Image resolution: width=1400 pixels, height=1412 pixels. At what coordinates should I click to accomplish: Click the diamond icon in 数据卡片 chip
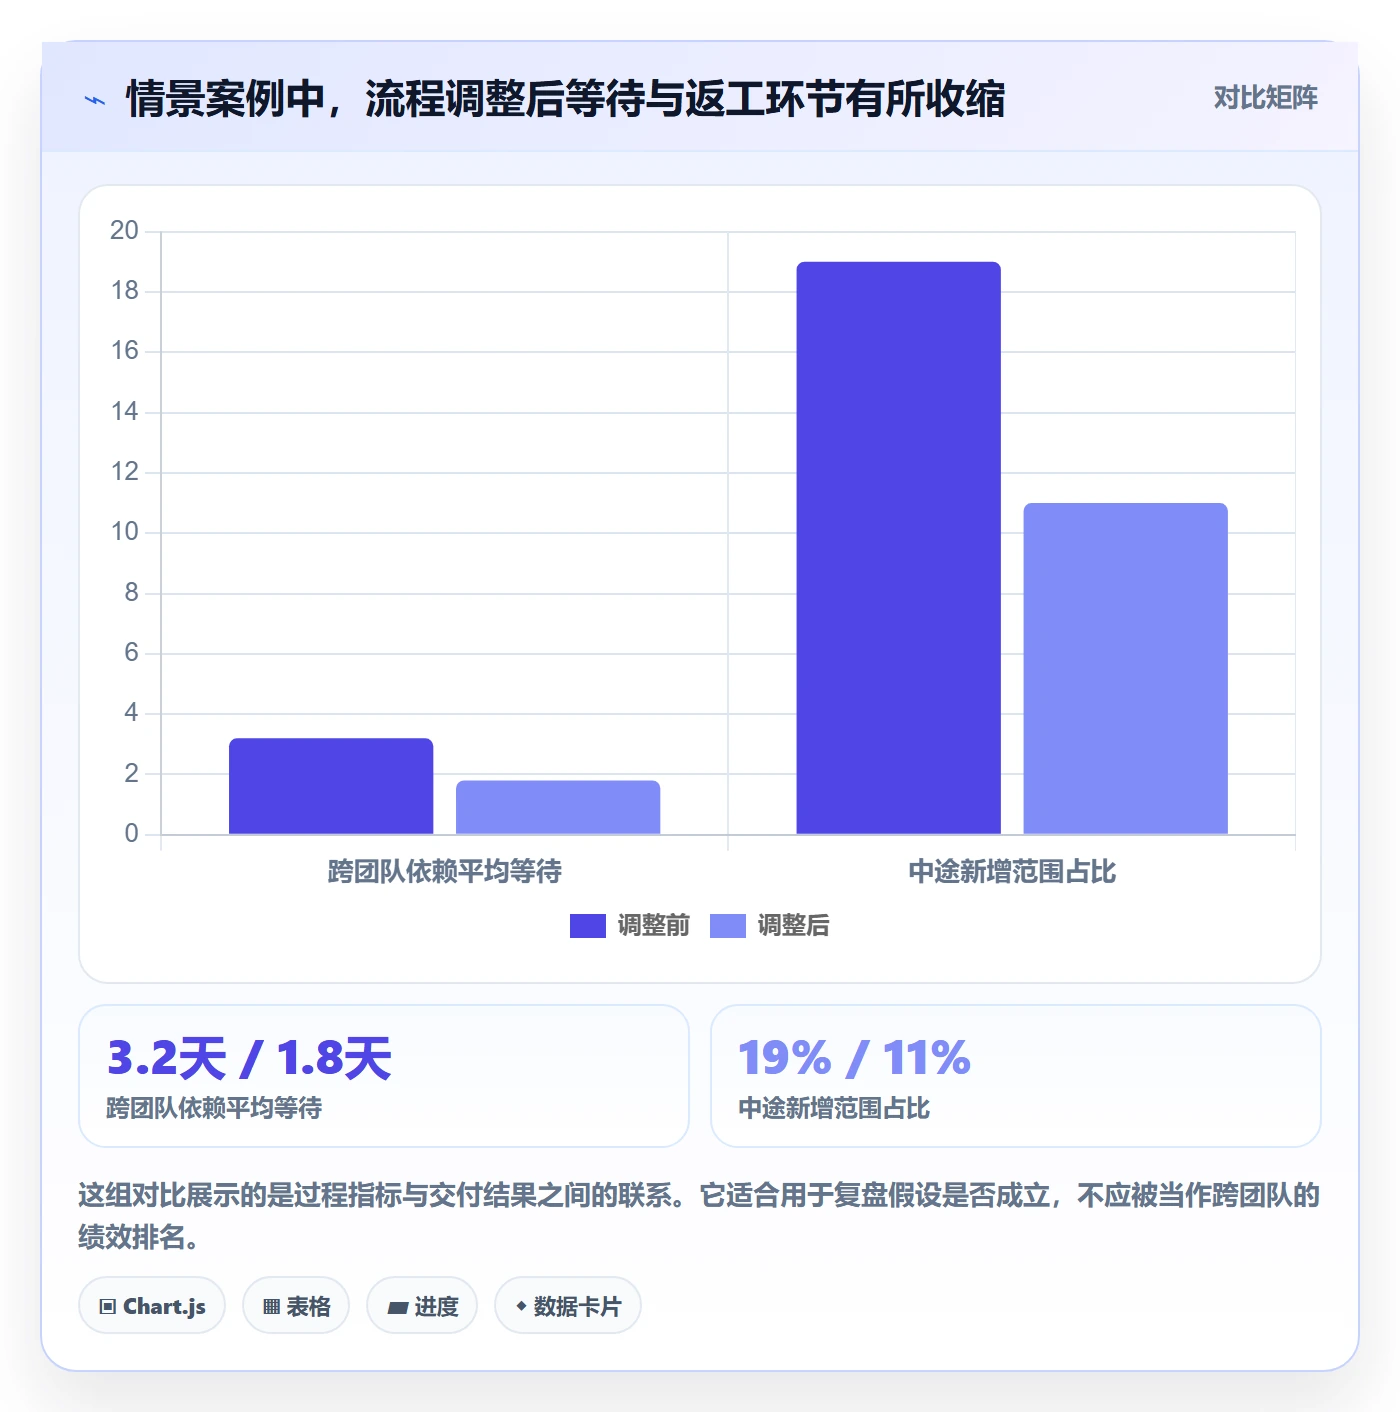(x=521, y=1306)
